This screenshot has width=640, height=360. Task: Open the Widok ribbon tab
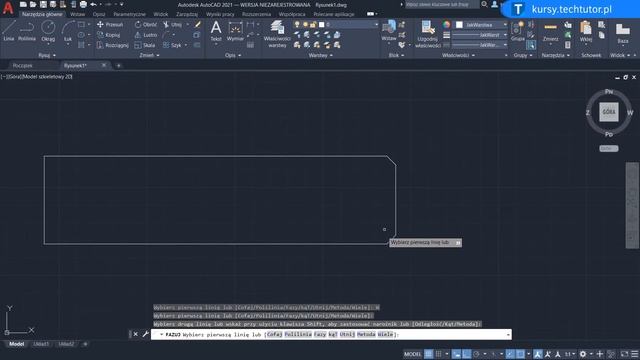160,14
